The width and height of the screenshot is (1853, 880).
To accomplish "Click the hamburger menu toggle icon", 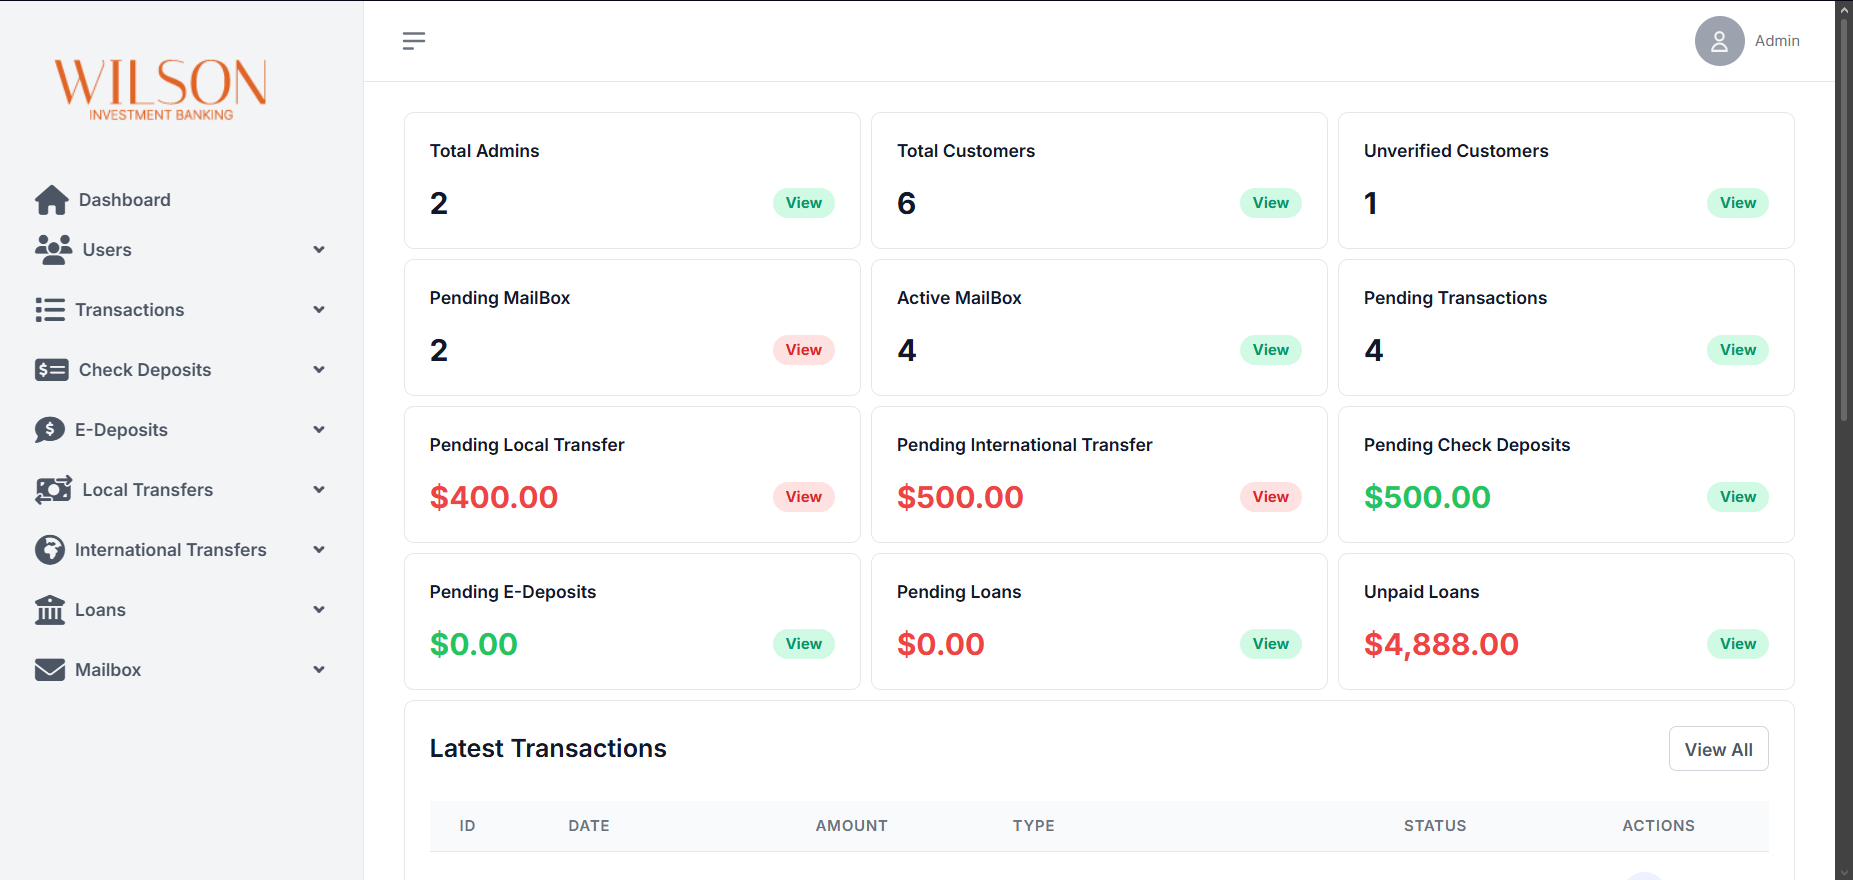I will point(414,41).
